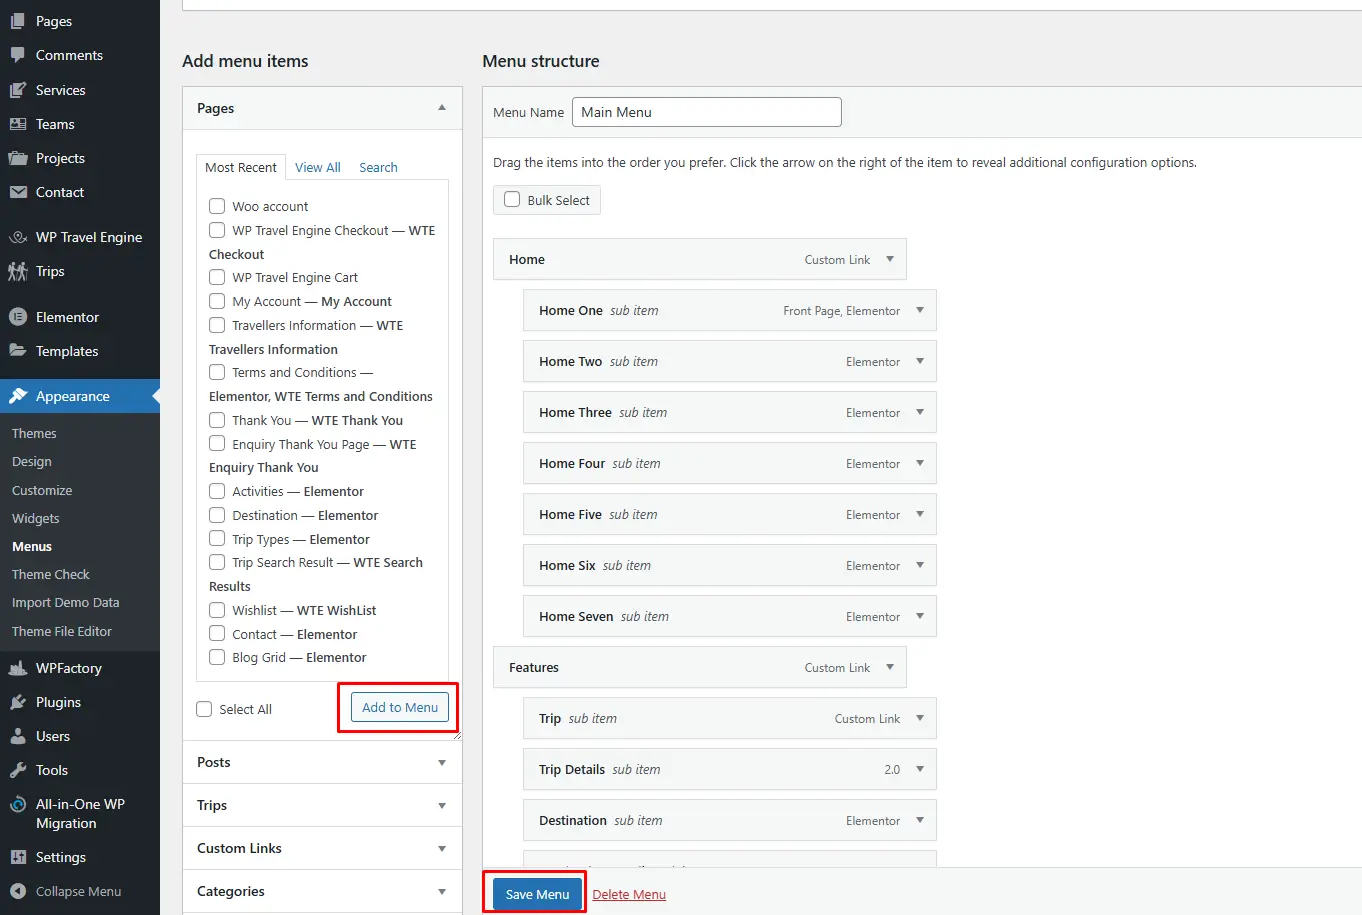Collapse the Pages panel with its arrow

point(442,108)
